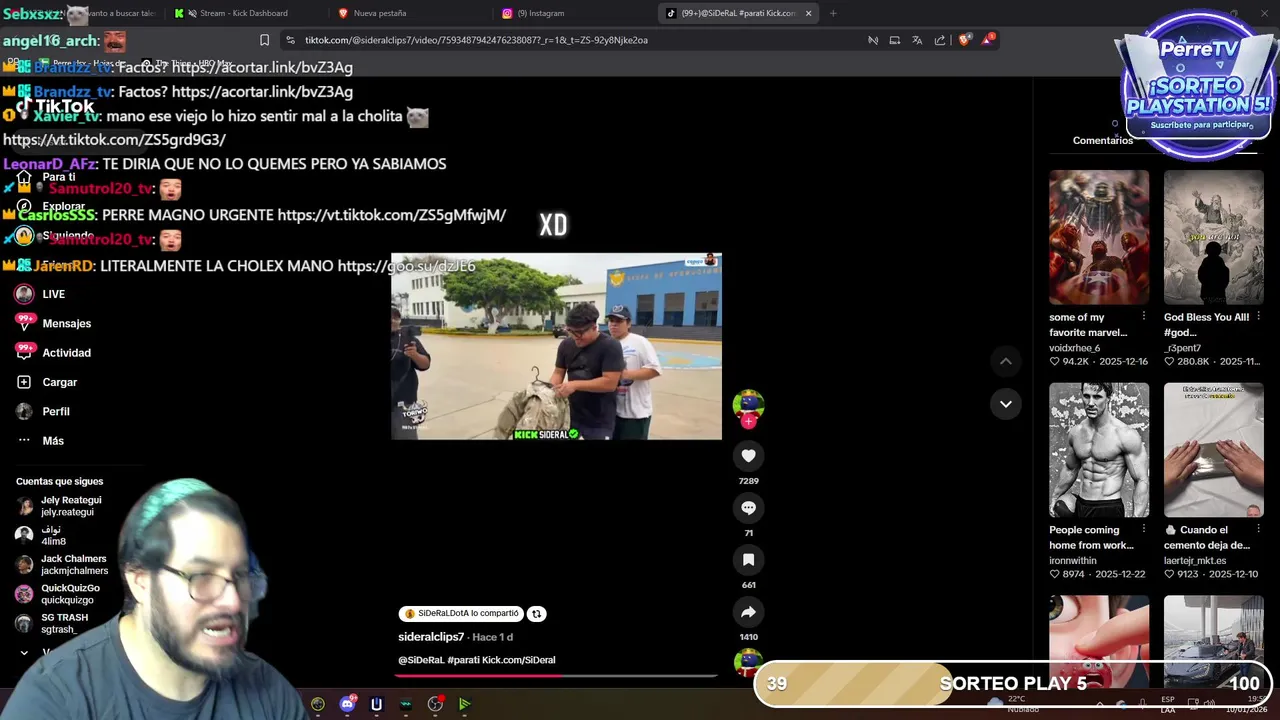Open Explorar in TikTok sidebar
Screen dimensions: 1280x720
click(x=50, y=206)
